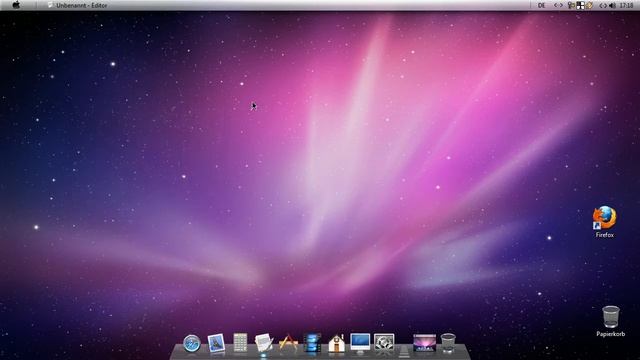Open the text editor paper-and-pen dock icon
The width and height of the screenshot is (640, 360).
(x=264, y=342)
